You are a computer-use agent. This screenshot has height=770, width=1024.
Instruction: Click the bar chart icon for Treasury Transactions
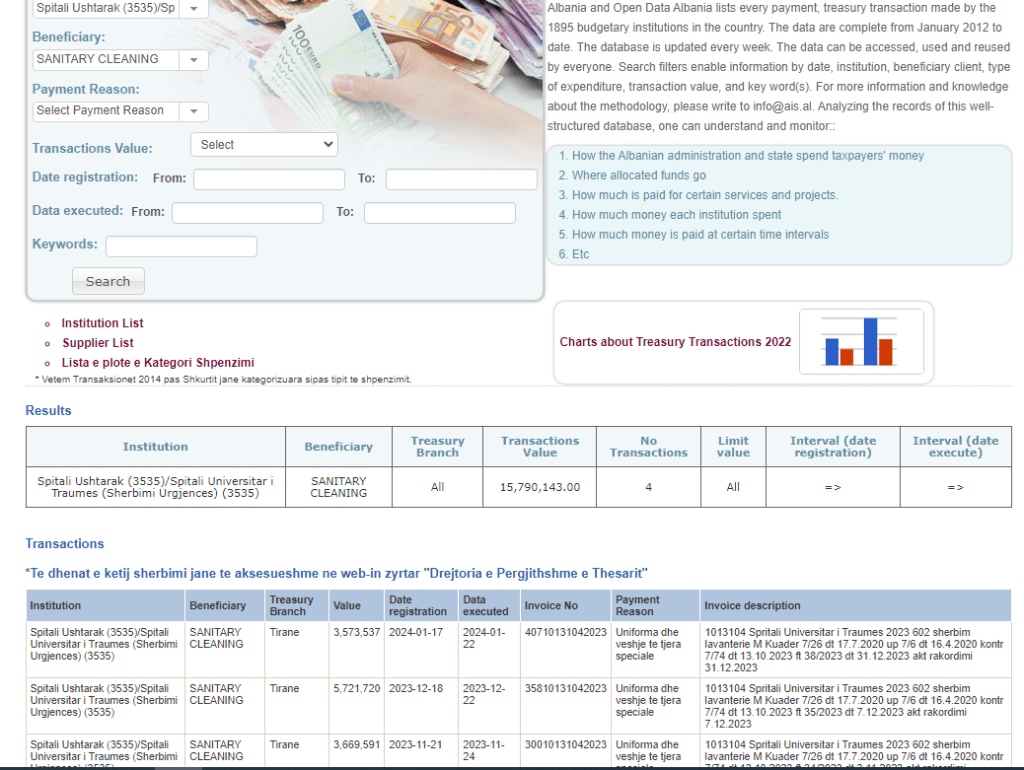click(858, 342)
